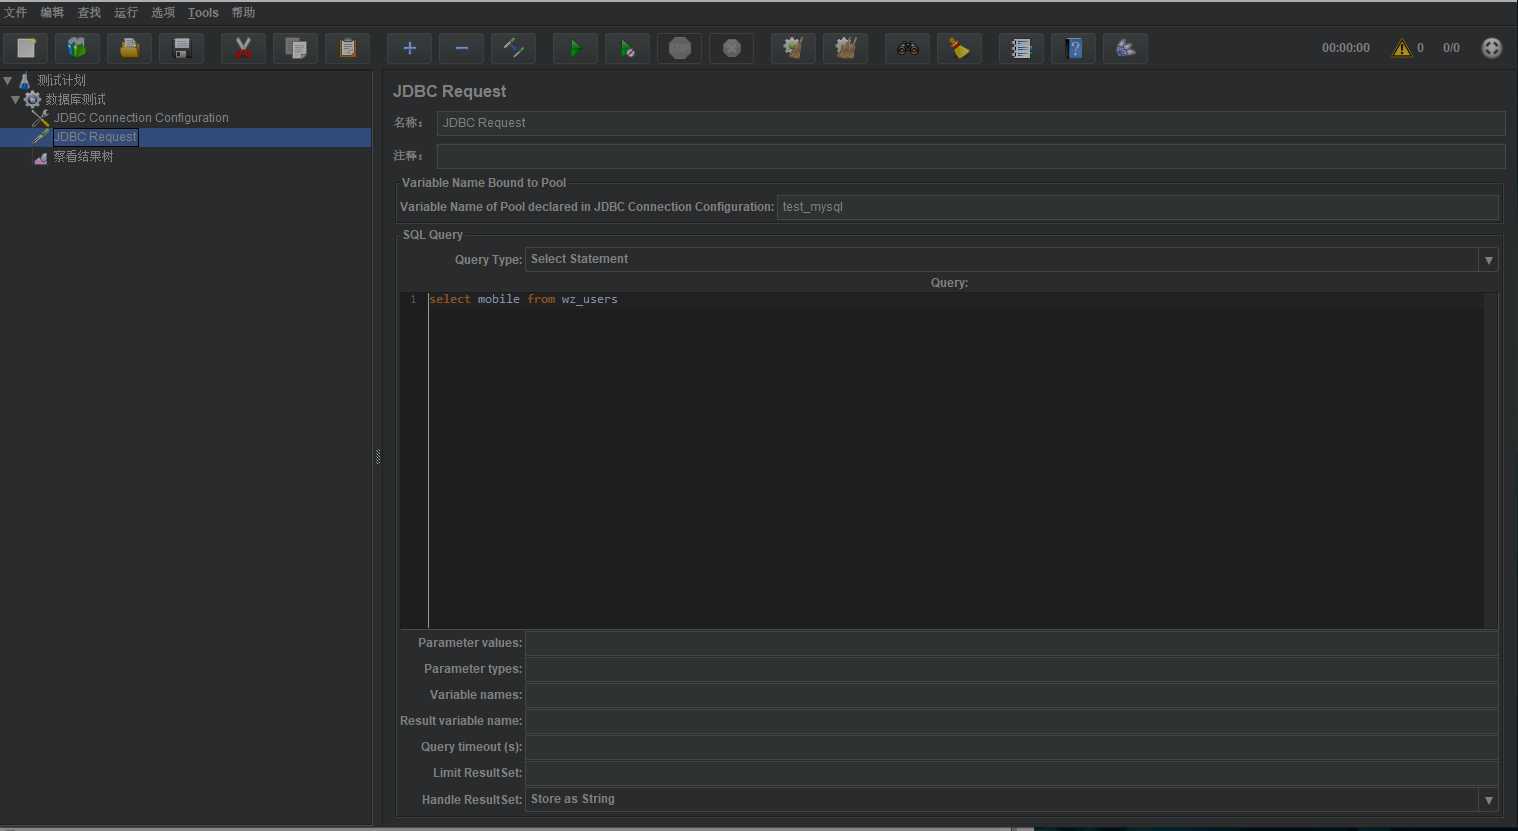Click the 00:00:00 elapsed time
This screenshot has height=831, width=1518.
click(x=1345, y=48)
